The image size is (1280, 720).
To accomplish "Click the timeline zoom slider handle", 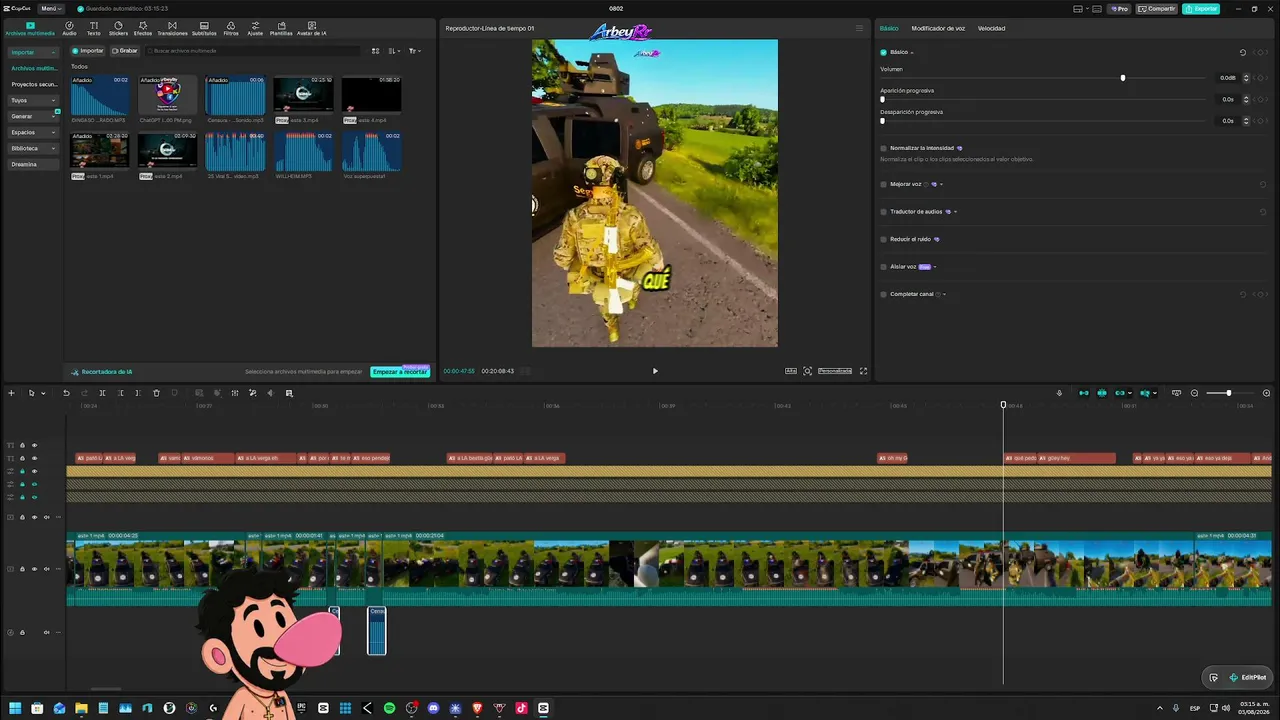I will point(1229,393).
